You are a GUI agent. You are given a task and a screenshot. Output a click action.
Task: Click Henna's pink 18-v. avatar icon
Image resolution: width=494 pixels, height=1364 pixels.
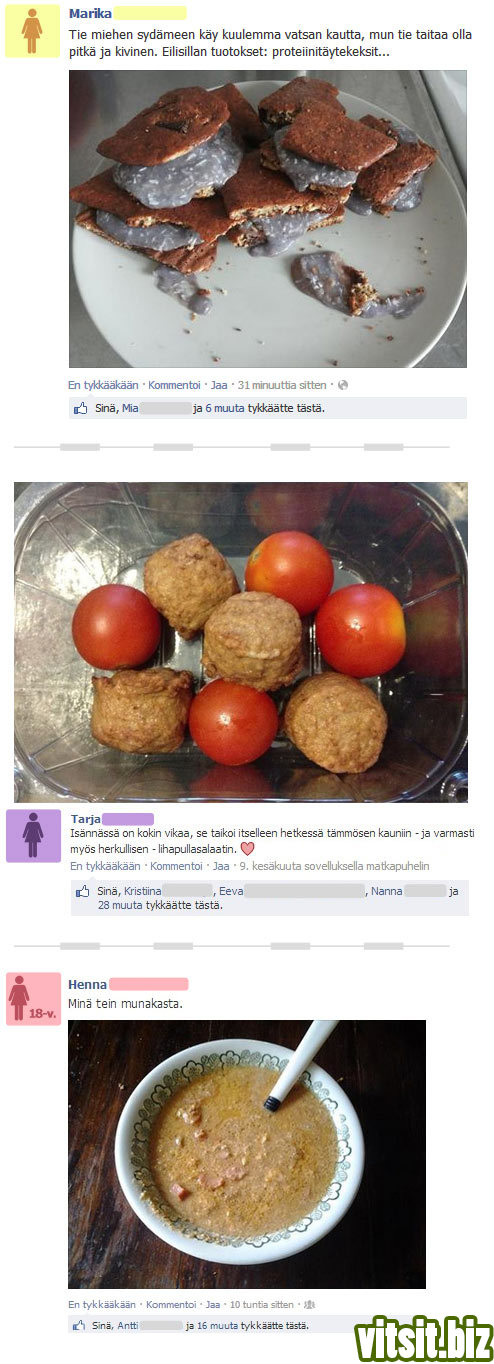(x=33, y=998)
